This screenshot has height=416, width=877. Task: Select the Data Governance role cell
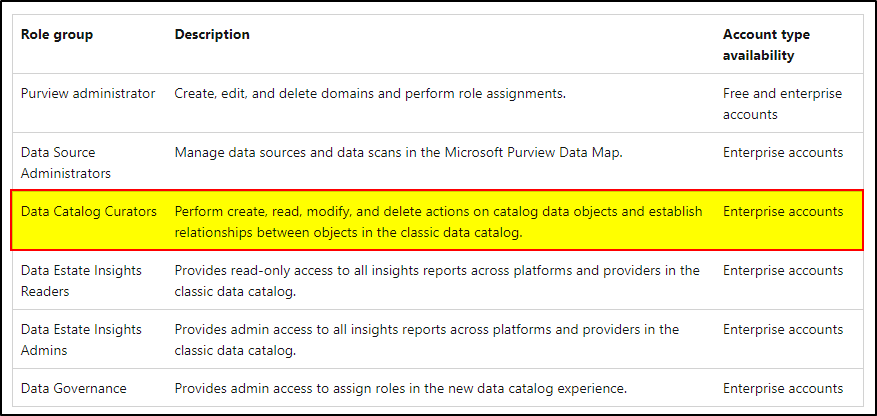[x=74, y=388]
